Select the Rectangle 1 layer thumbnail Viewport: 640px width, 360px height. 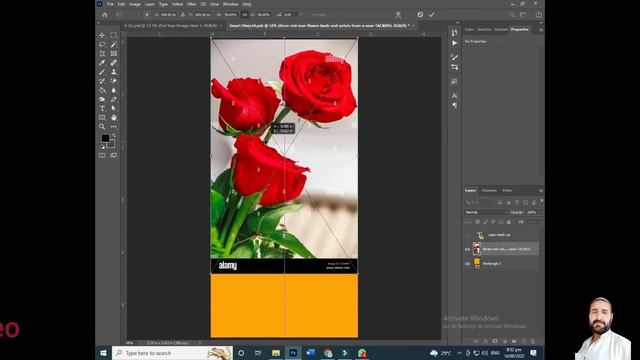[x=477, y=263]
